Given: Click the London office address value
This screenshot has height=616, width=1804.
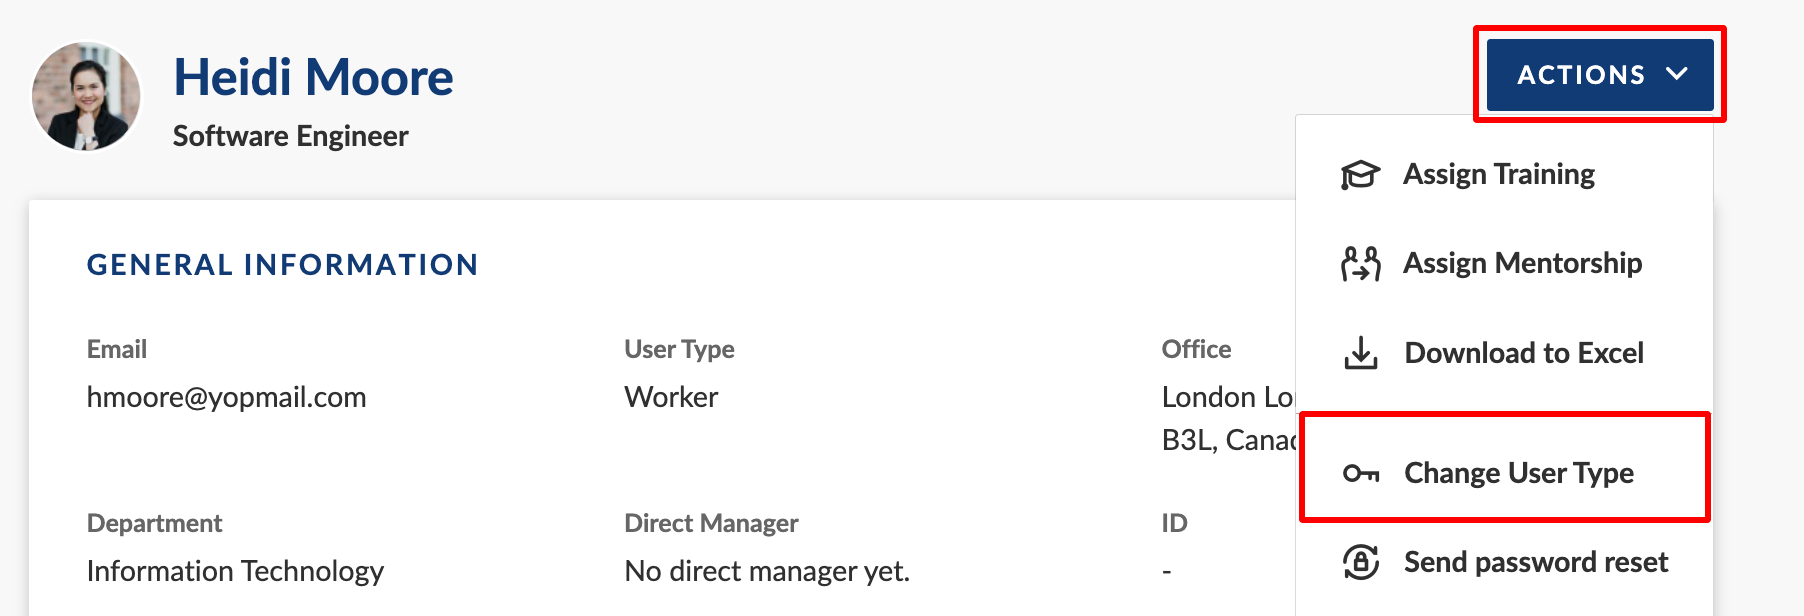Looking at the screenshot, I should [1228, 398].
